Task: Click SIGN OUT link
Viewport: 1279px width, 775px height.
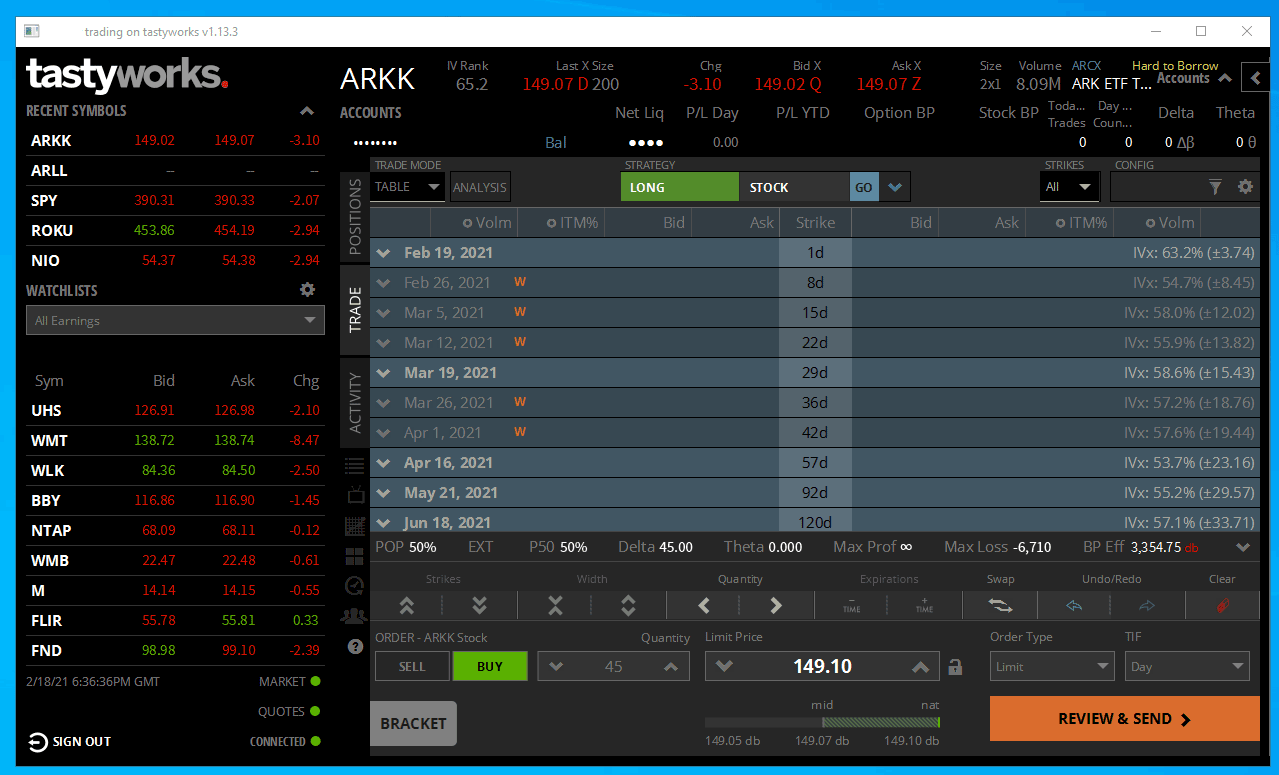Action: 82,742
